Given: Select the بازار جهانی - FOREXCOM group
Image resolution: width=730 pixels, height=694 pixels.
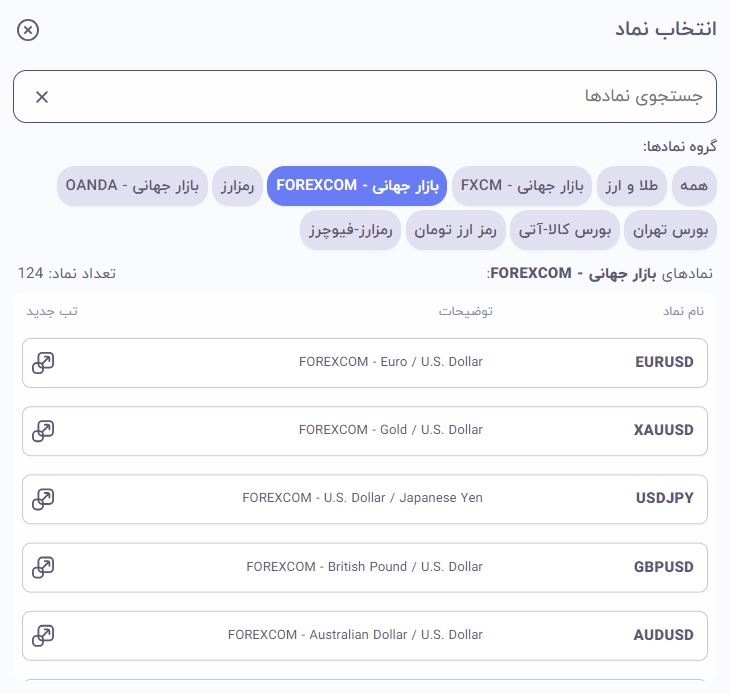Looking at the screenshot, I should (357, 186).
